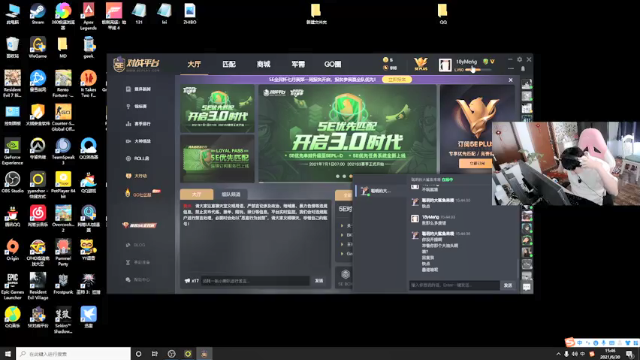Switch to the 大厅 top navigation tab
Image resolution: width=640 pixels, height=360 pixels.
pos(194,64)
